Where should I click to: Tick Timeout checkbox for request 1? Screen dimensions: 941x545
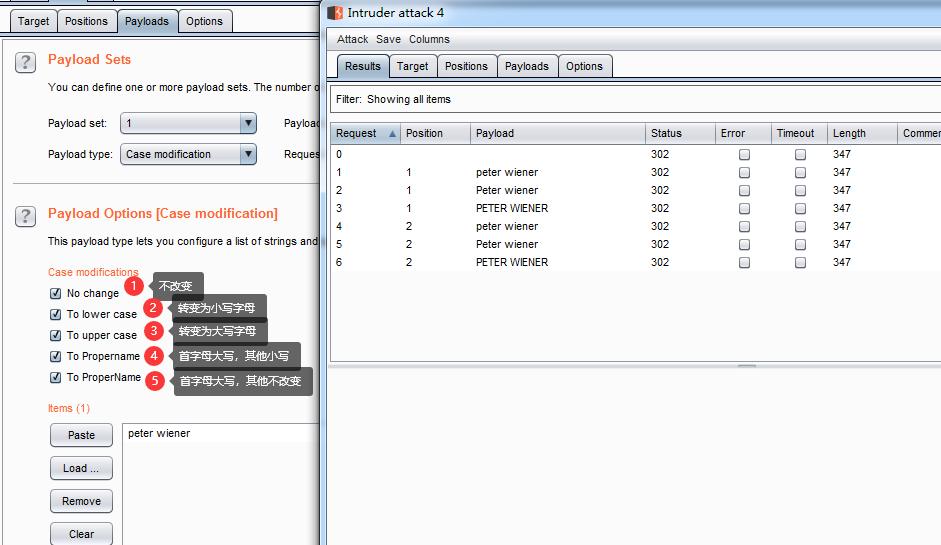tap(800, 173)
